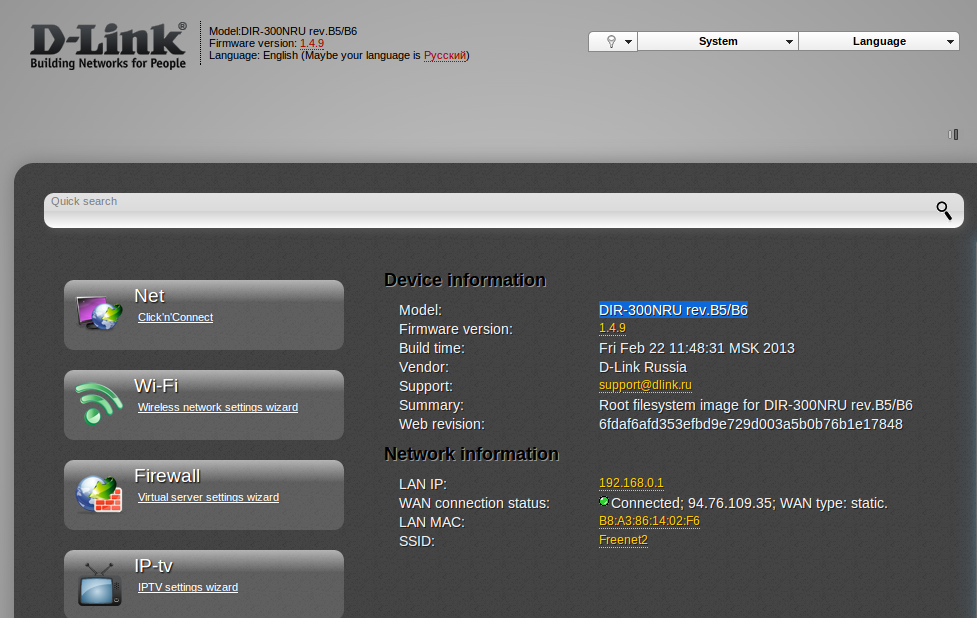Toggle the small view switch below Language
This screenshot has height=618, width=977.
point(953,134)
